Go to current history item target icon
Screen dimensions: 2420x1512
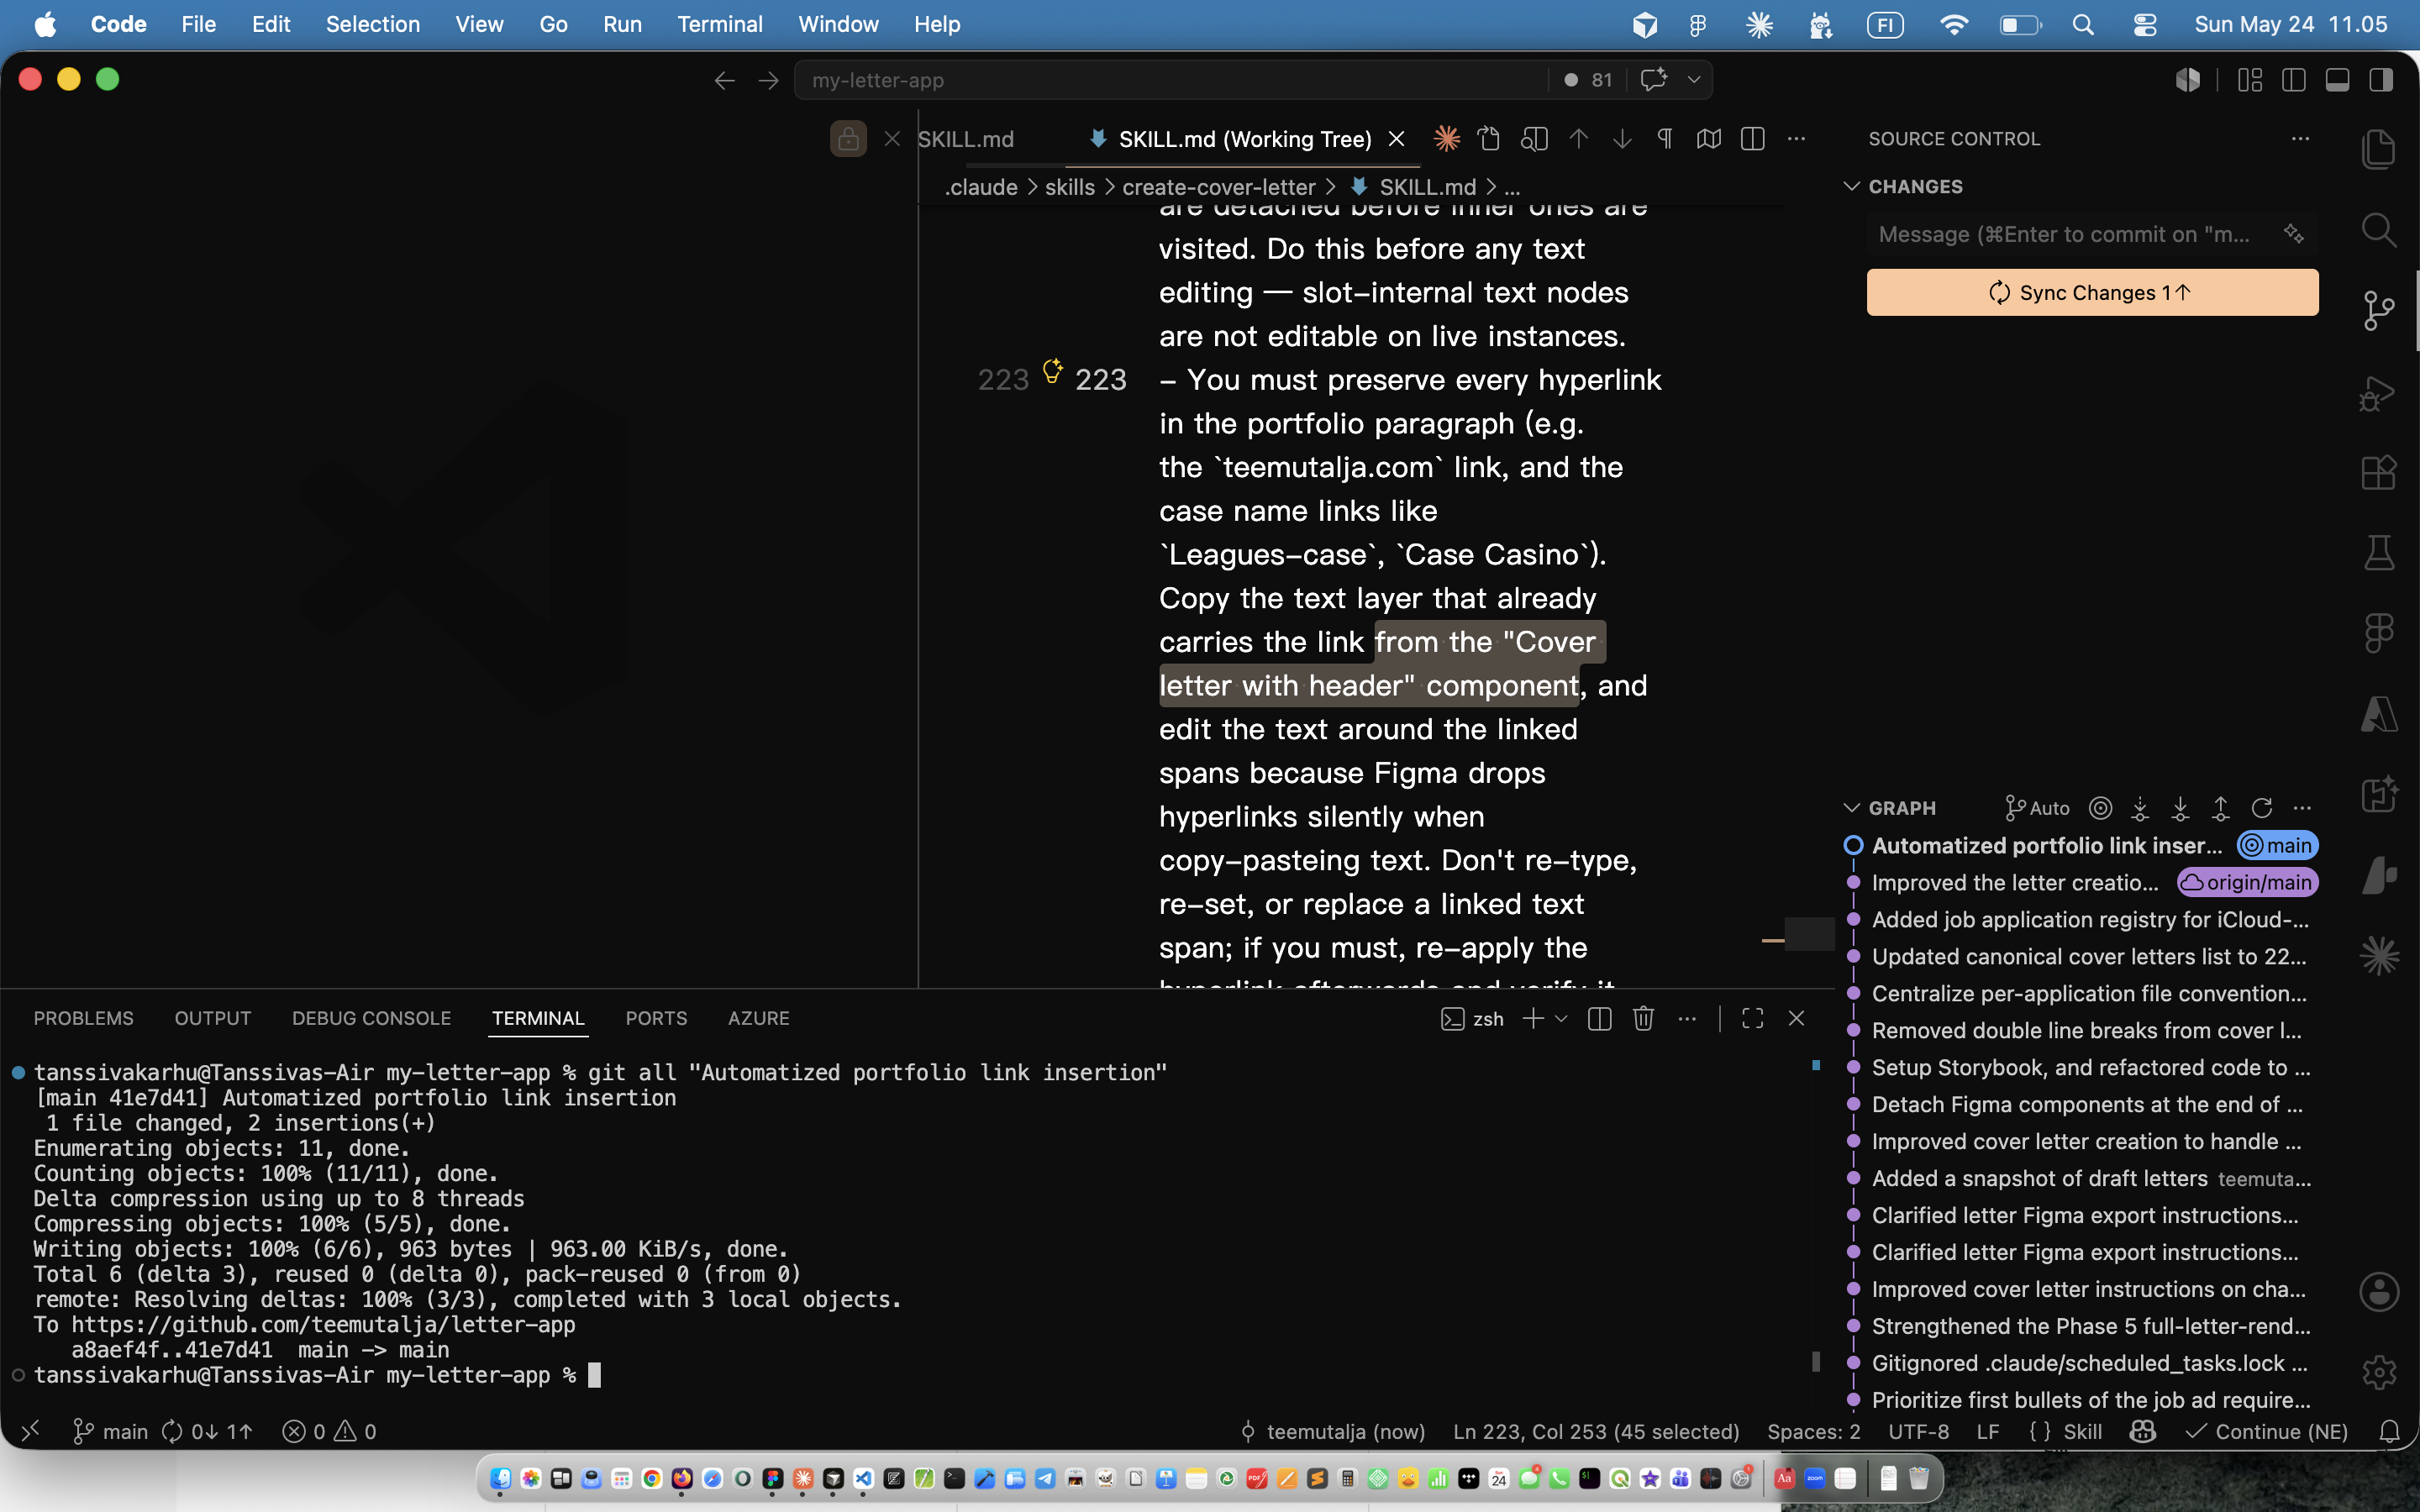tap(2100, 808)
